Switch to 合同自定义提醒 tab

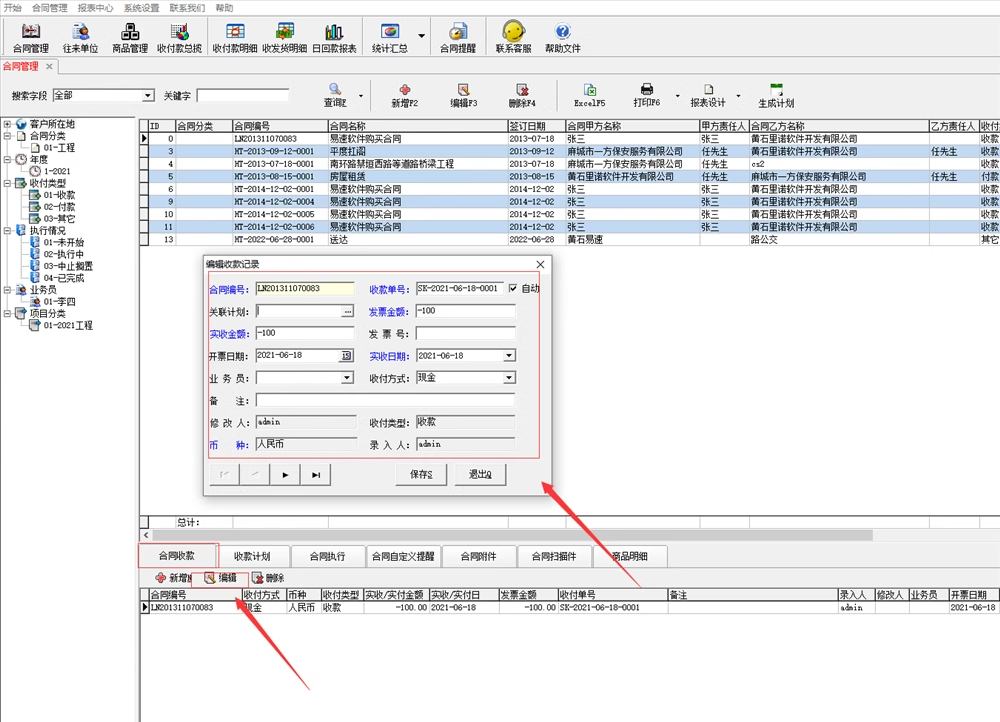(403, 556)
